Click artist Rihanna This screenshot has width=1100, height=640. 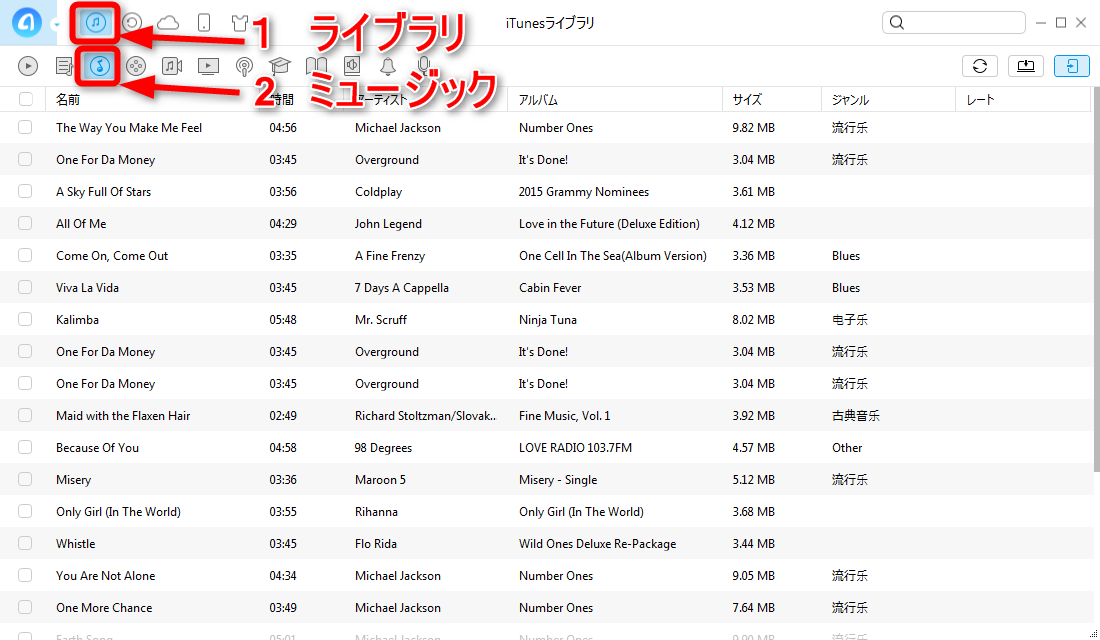pyautogui.click(x=376, y=512)
